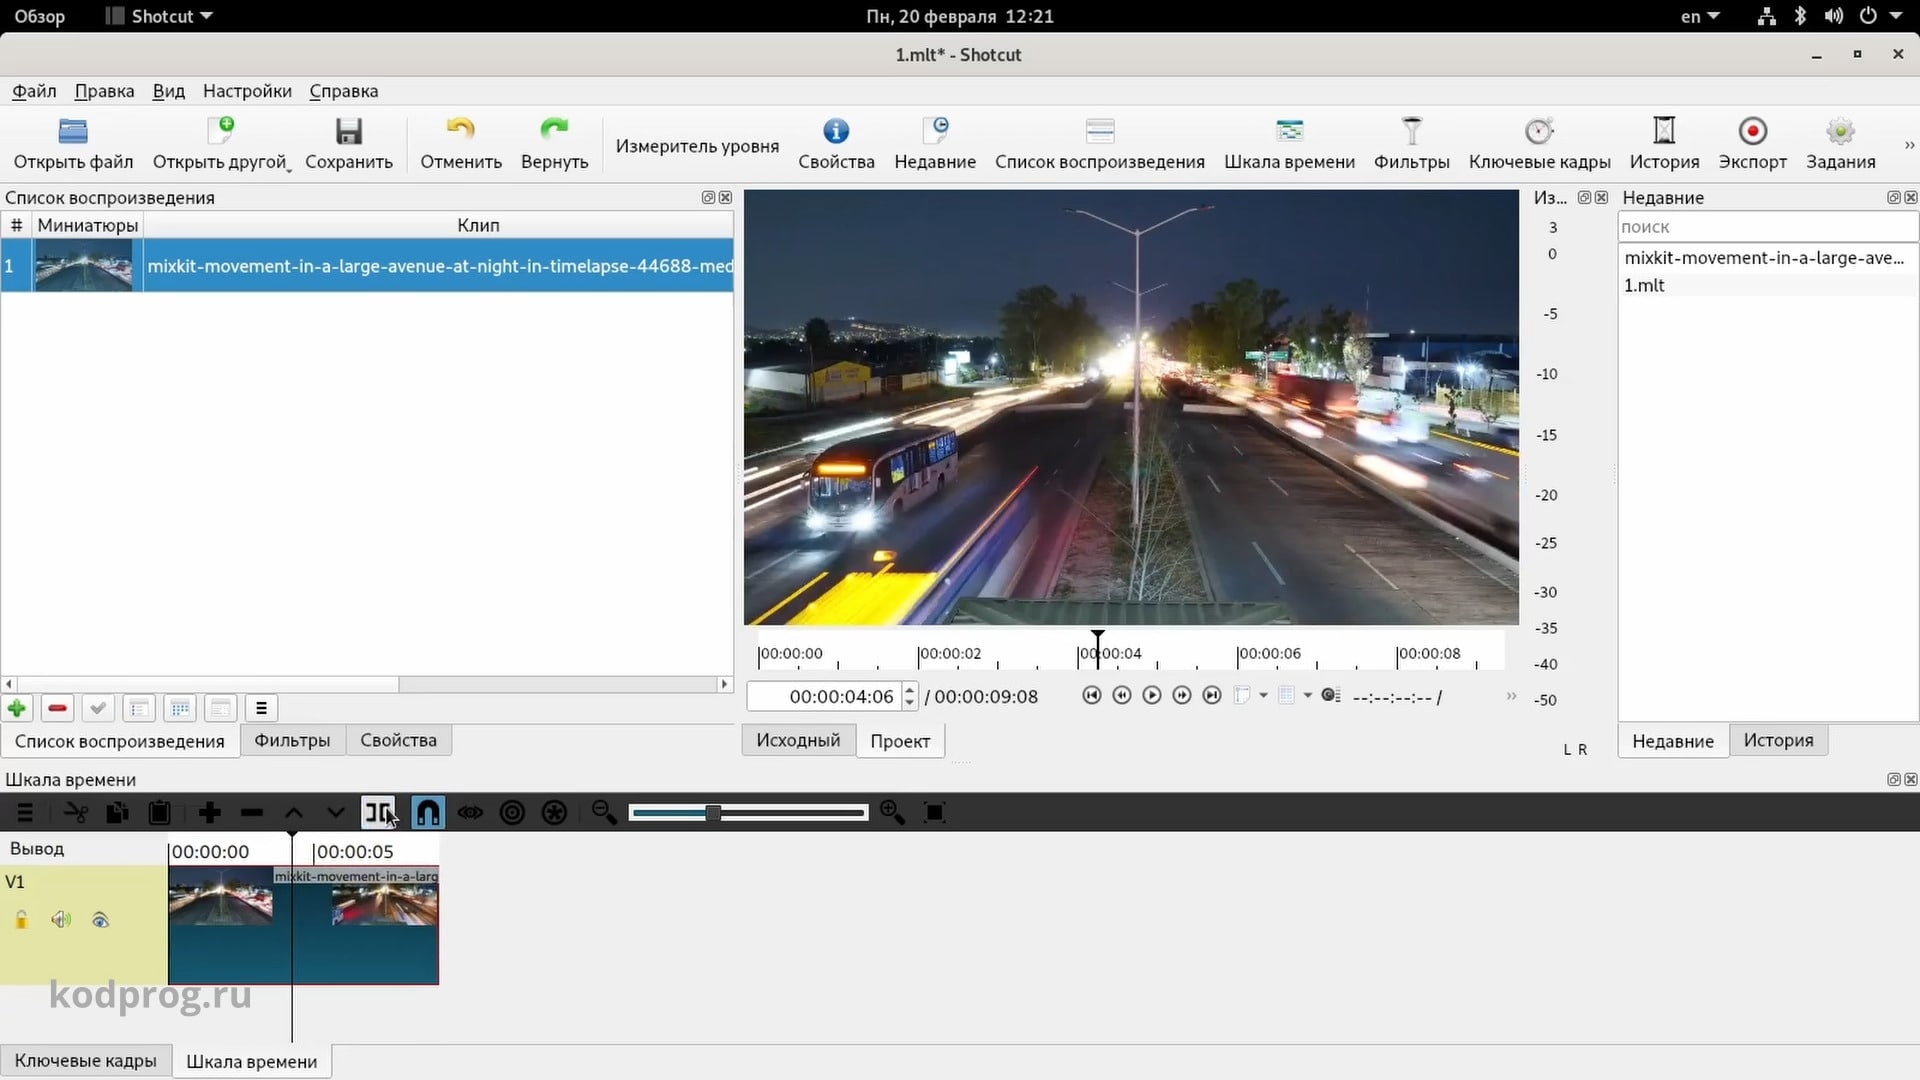Click the Сохранить floppy disk icon
Image resolution: width=1920 pixels, height=1080 pixels.
tap(348, 131)
